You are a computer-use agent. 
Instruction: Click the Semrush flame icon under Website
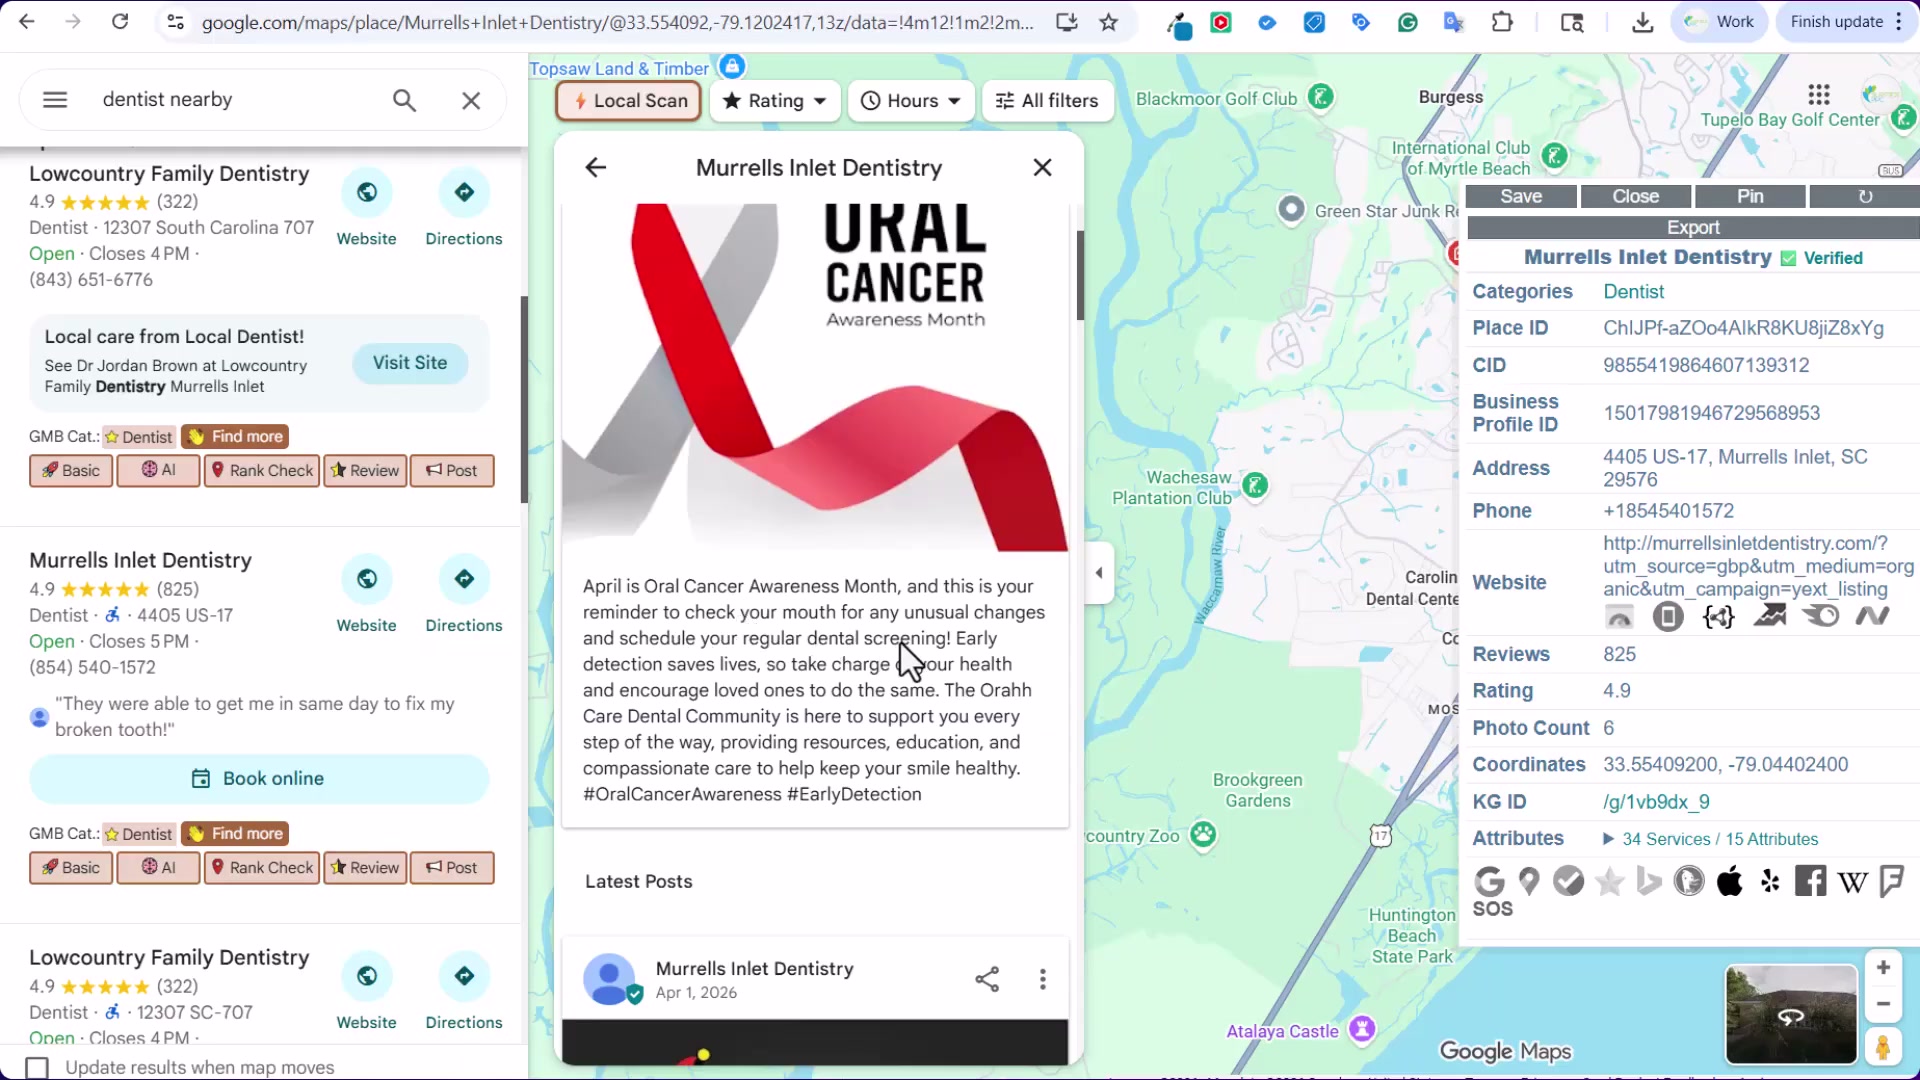[x=1821, y=617]
